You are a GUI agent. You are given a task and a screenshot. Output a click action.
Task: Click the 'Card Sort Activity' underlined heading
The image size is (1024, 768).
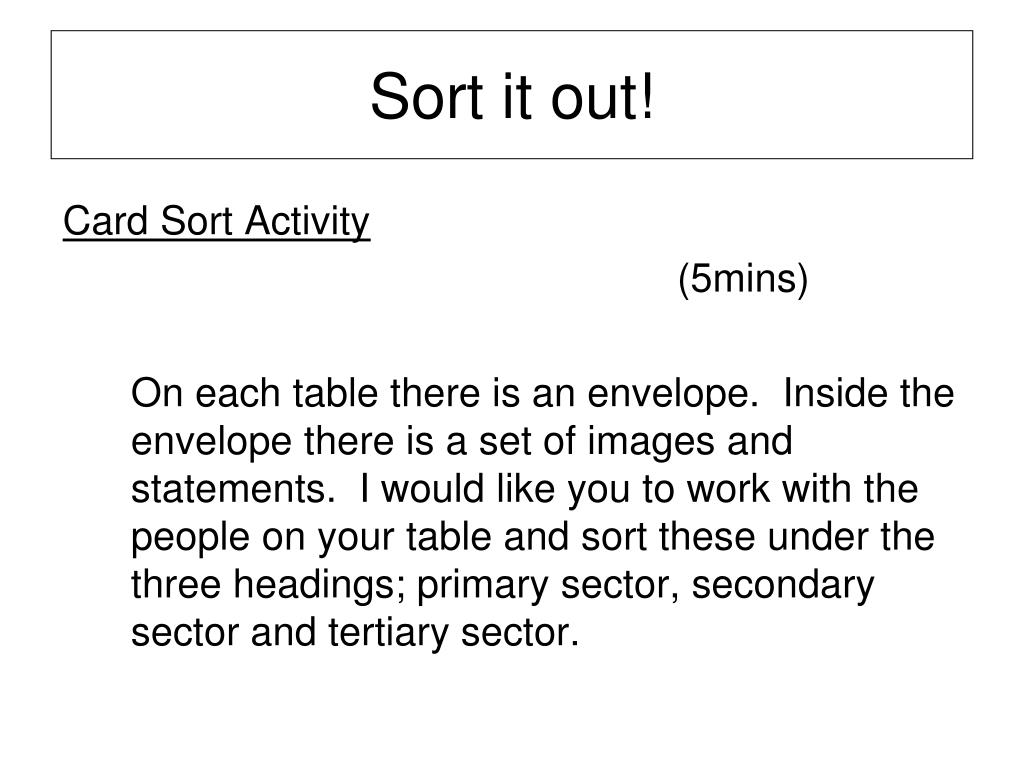click(x=217, y=222)
